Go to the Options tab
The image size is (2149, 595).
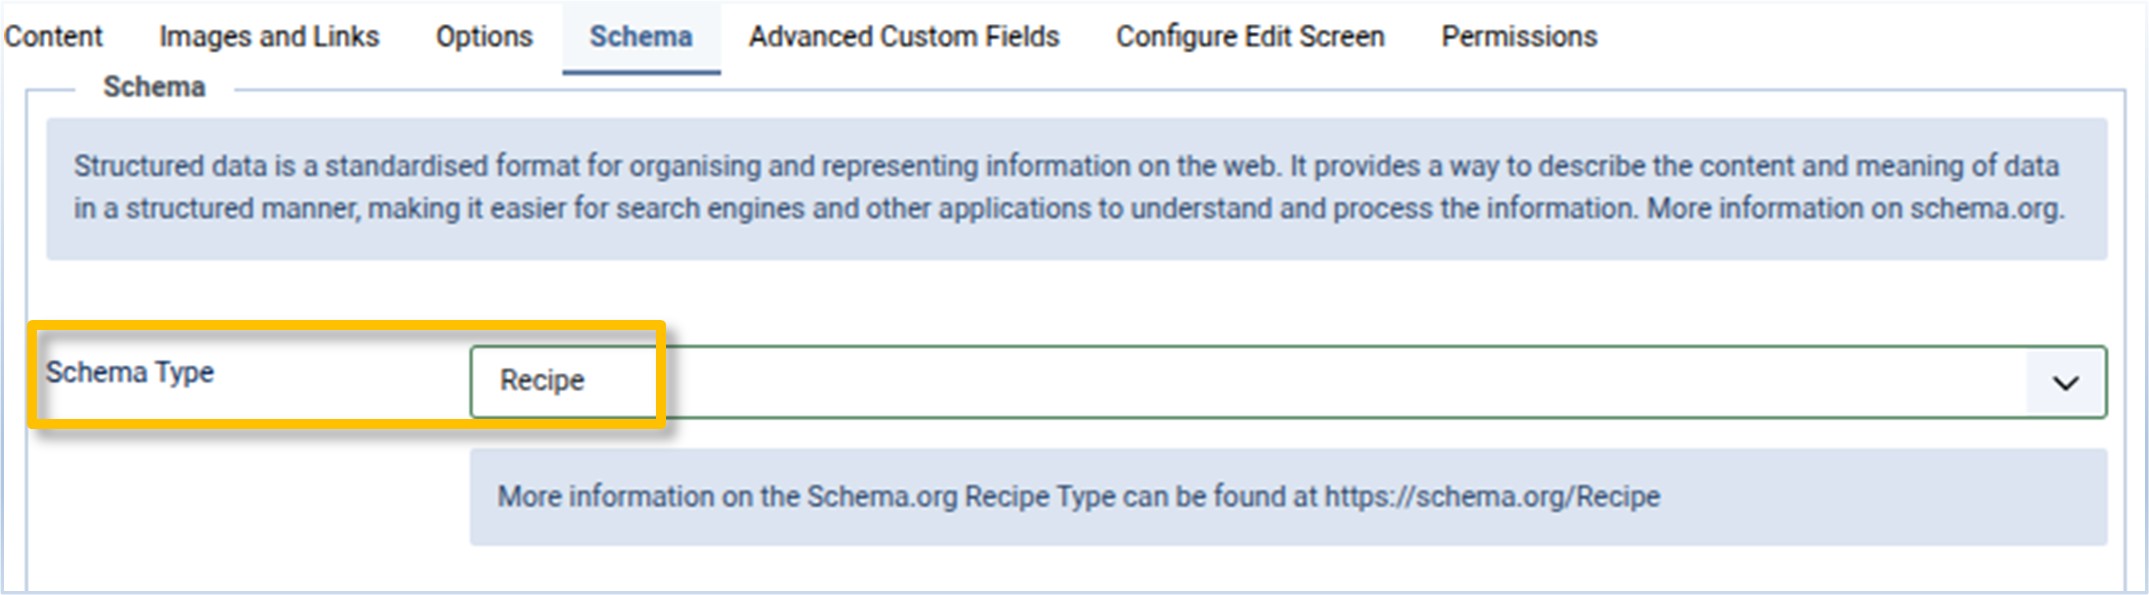(484, 37)
